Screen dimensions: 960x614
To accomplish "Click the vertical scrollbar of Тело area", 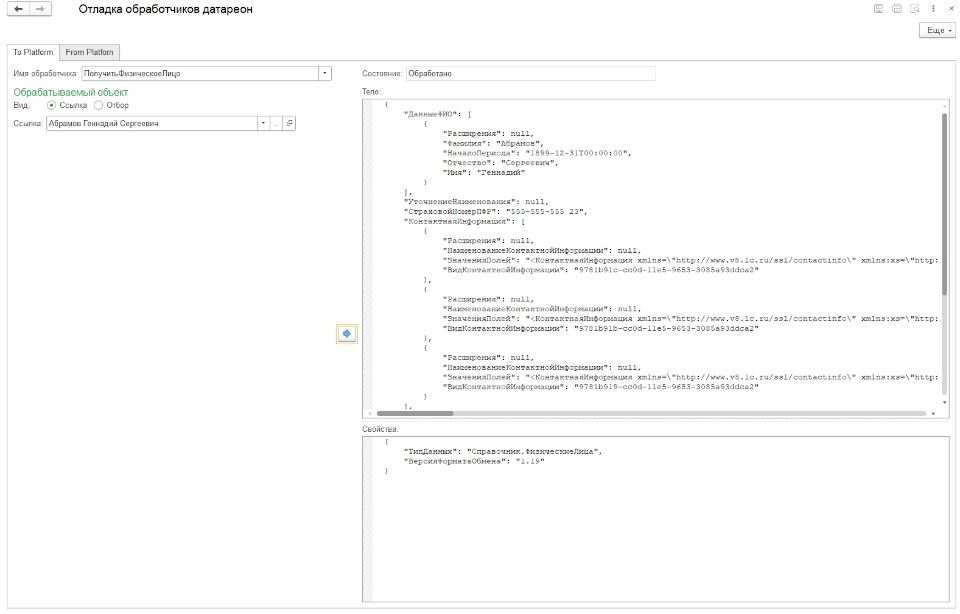I will 944,200.
